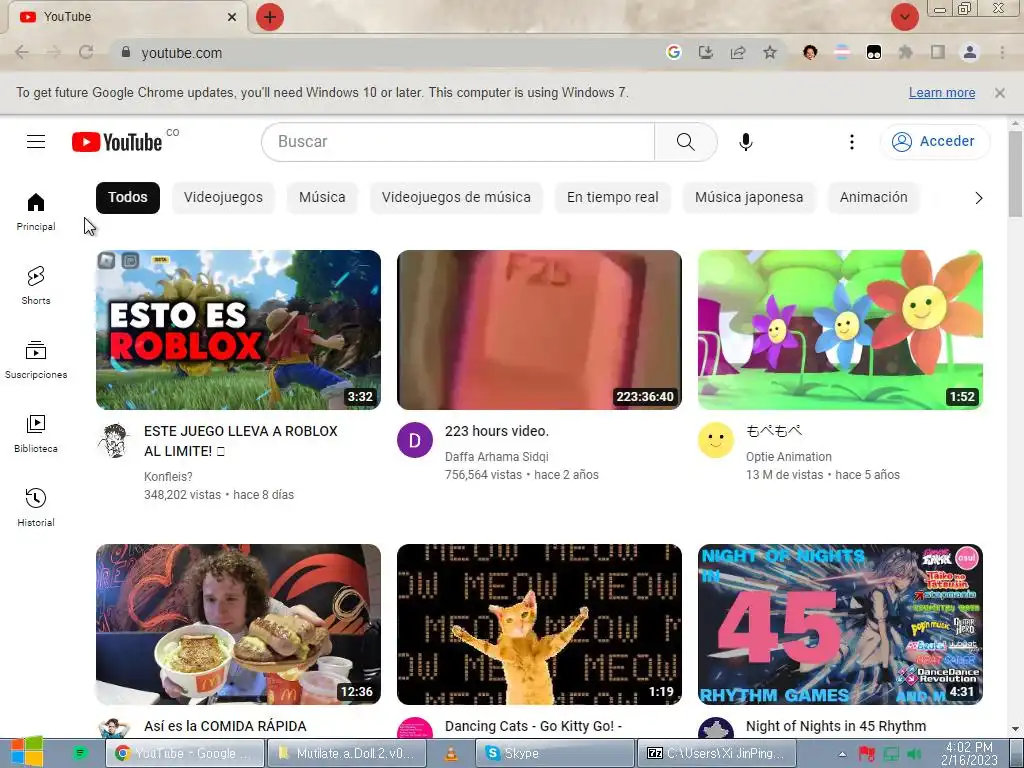
Task: Select the Todos filter chip
Action: [128, 197]
